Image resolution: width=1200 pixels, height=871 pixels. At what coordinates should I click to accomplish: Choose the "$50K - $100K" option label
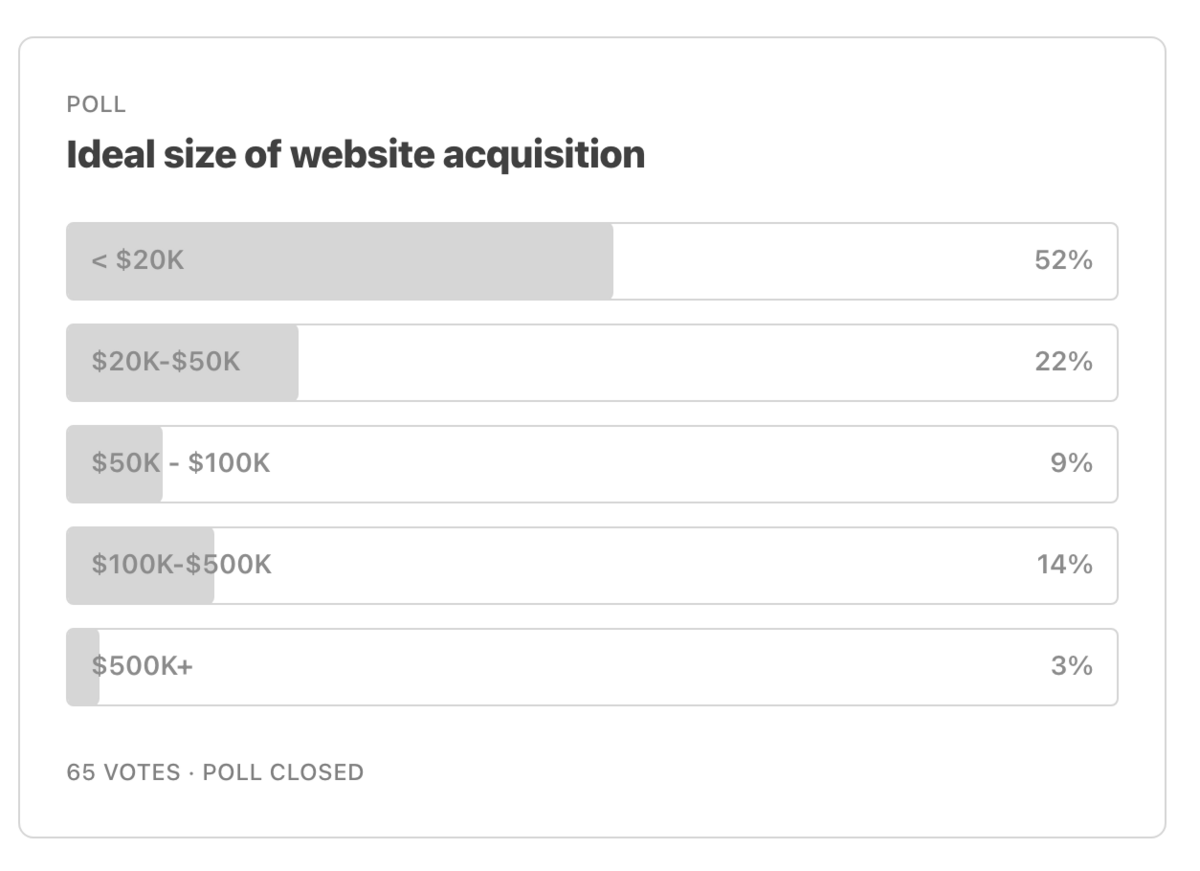tap(181, 464)
